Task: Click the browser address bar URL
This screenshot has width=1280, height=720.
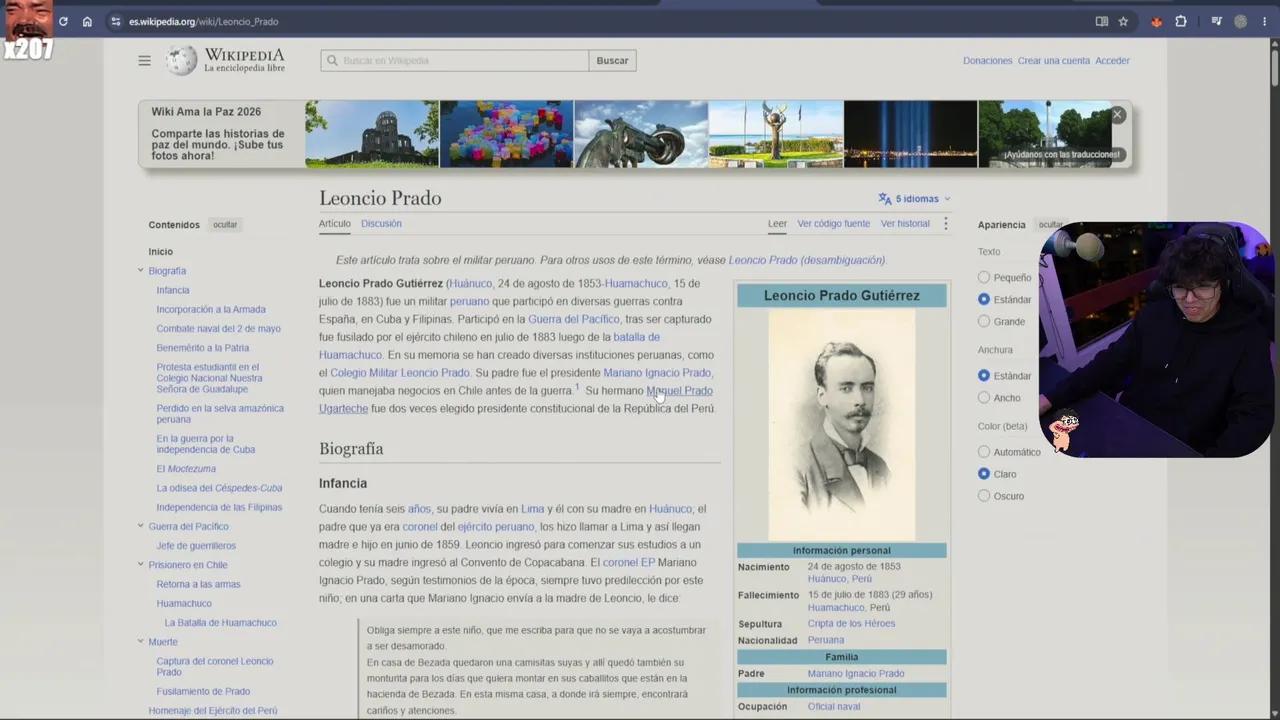Action: pyautogui.click(x=204, y=21)
